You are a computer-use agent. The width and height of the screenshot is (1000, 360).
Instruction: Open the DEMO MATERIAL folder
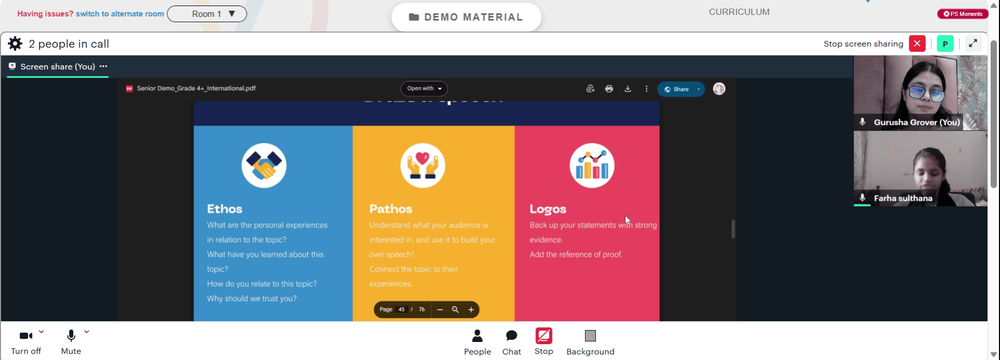pyautogui.click(x=466, y=17)
